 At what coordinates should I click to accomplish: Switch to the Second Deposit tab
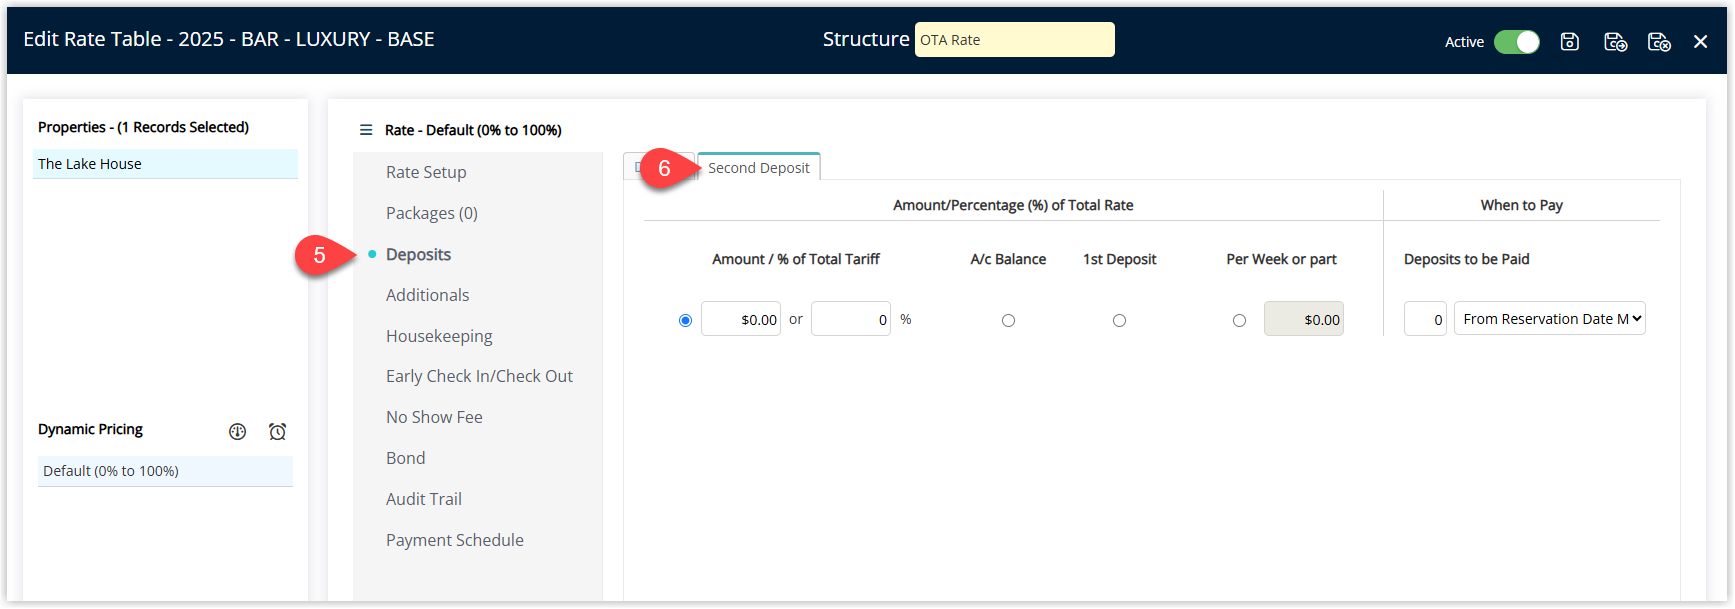tap(759, 168)
